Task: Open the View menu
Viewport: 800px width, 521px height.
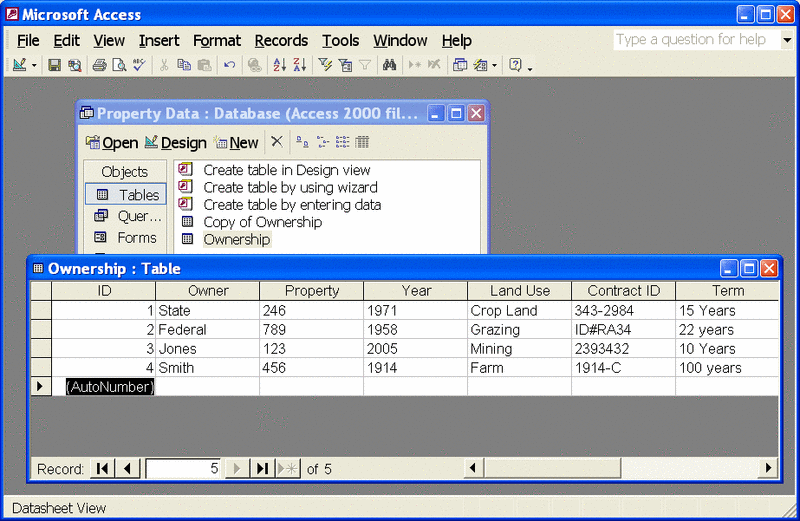Action: pos(109,40)
